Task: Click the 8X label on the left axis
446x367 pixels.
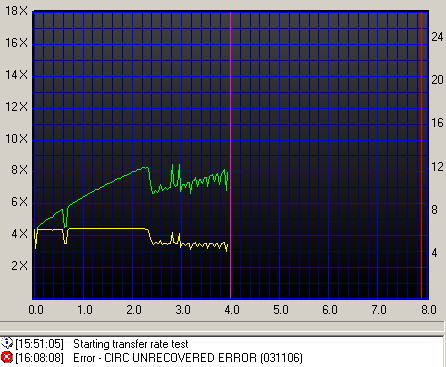Action: [19, 170]
